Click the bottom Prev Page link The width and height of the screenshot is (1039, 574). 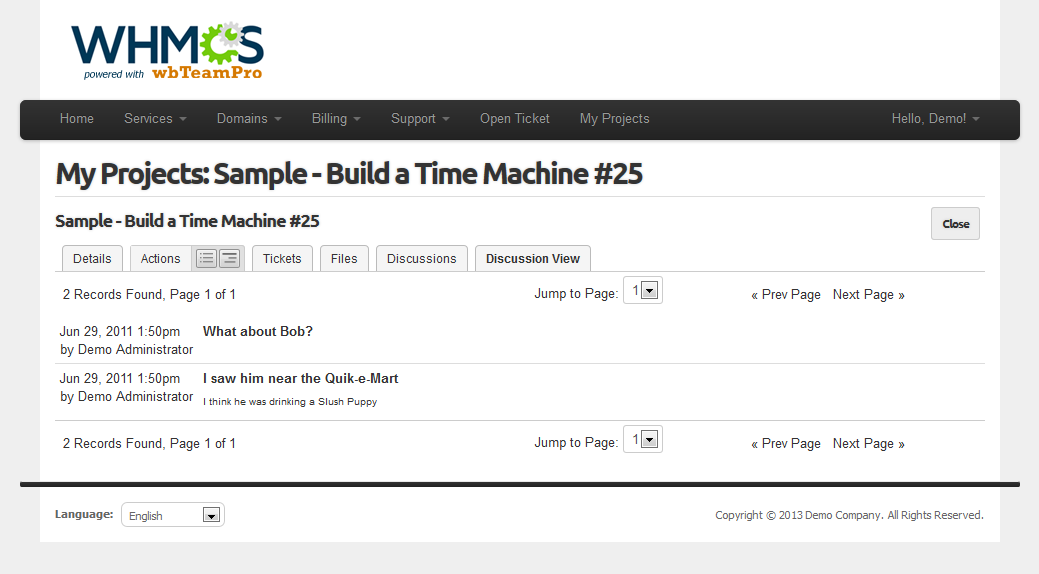click(786, 444)
